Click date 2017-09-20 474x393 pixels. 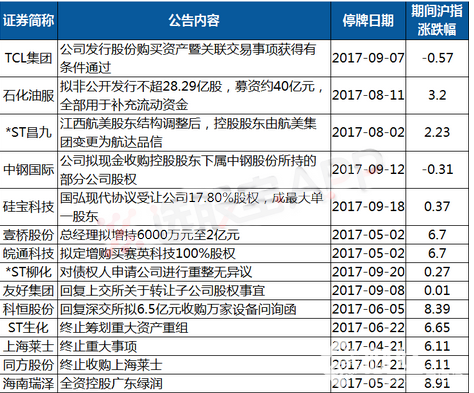tap(368, 272)
